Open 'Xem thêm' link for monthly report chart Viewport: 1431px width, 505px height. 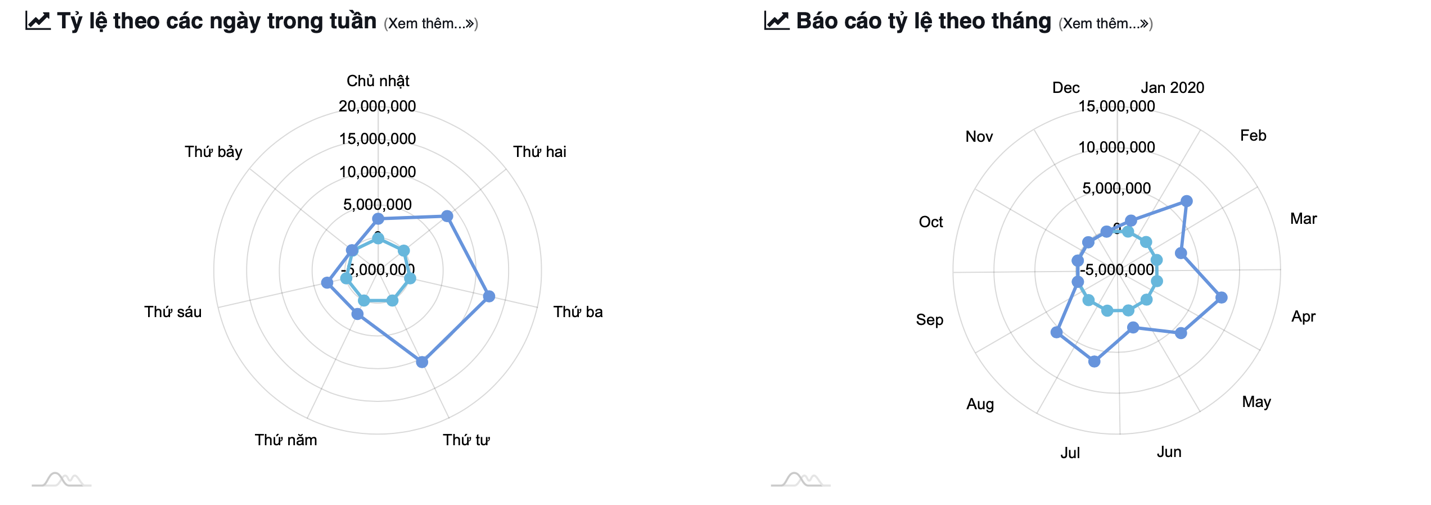pos(1106,23)
